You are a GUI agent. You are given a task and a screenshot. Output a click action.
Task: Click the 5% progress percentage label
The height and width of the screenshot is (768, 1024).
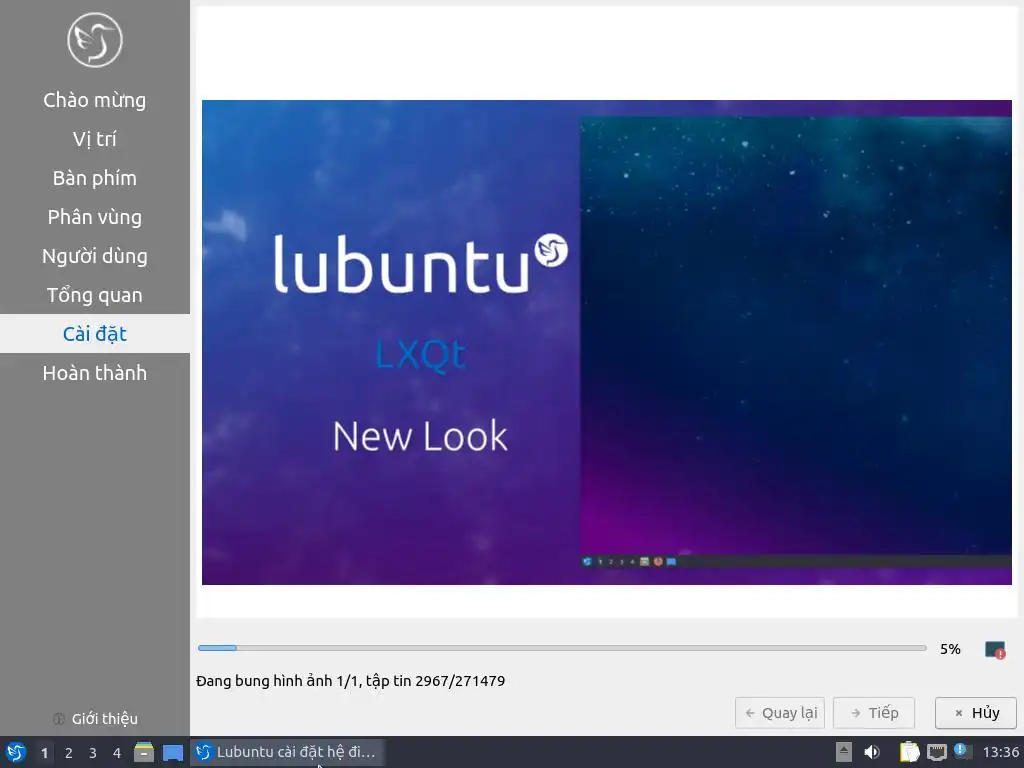pos(950,649)
